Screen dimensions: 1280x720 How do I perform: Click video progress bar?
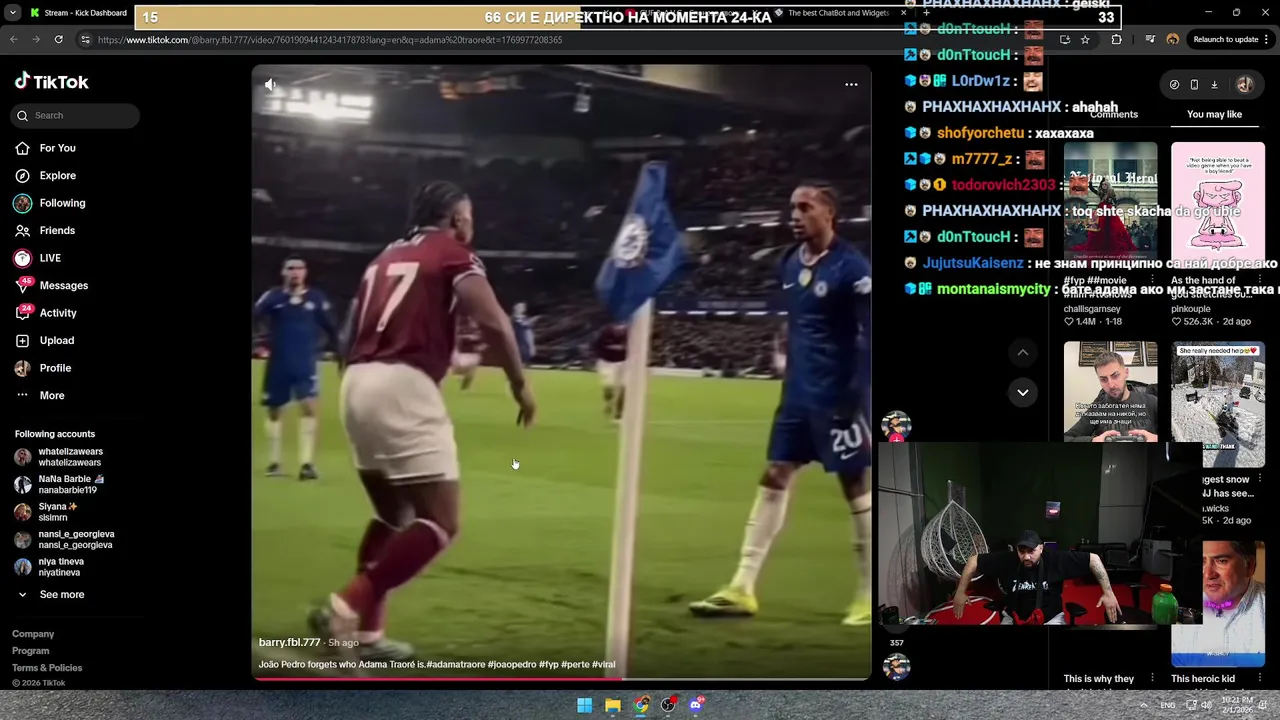click(561, 679)
